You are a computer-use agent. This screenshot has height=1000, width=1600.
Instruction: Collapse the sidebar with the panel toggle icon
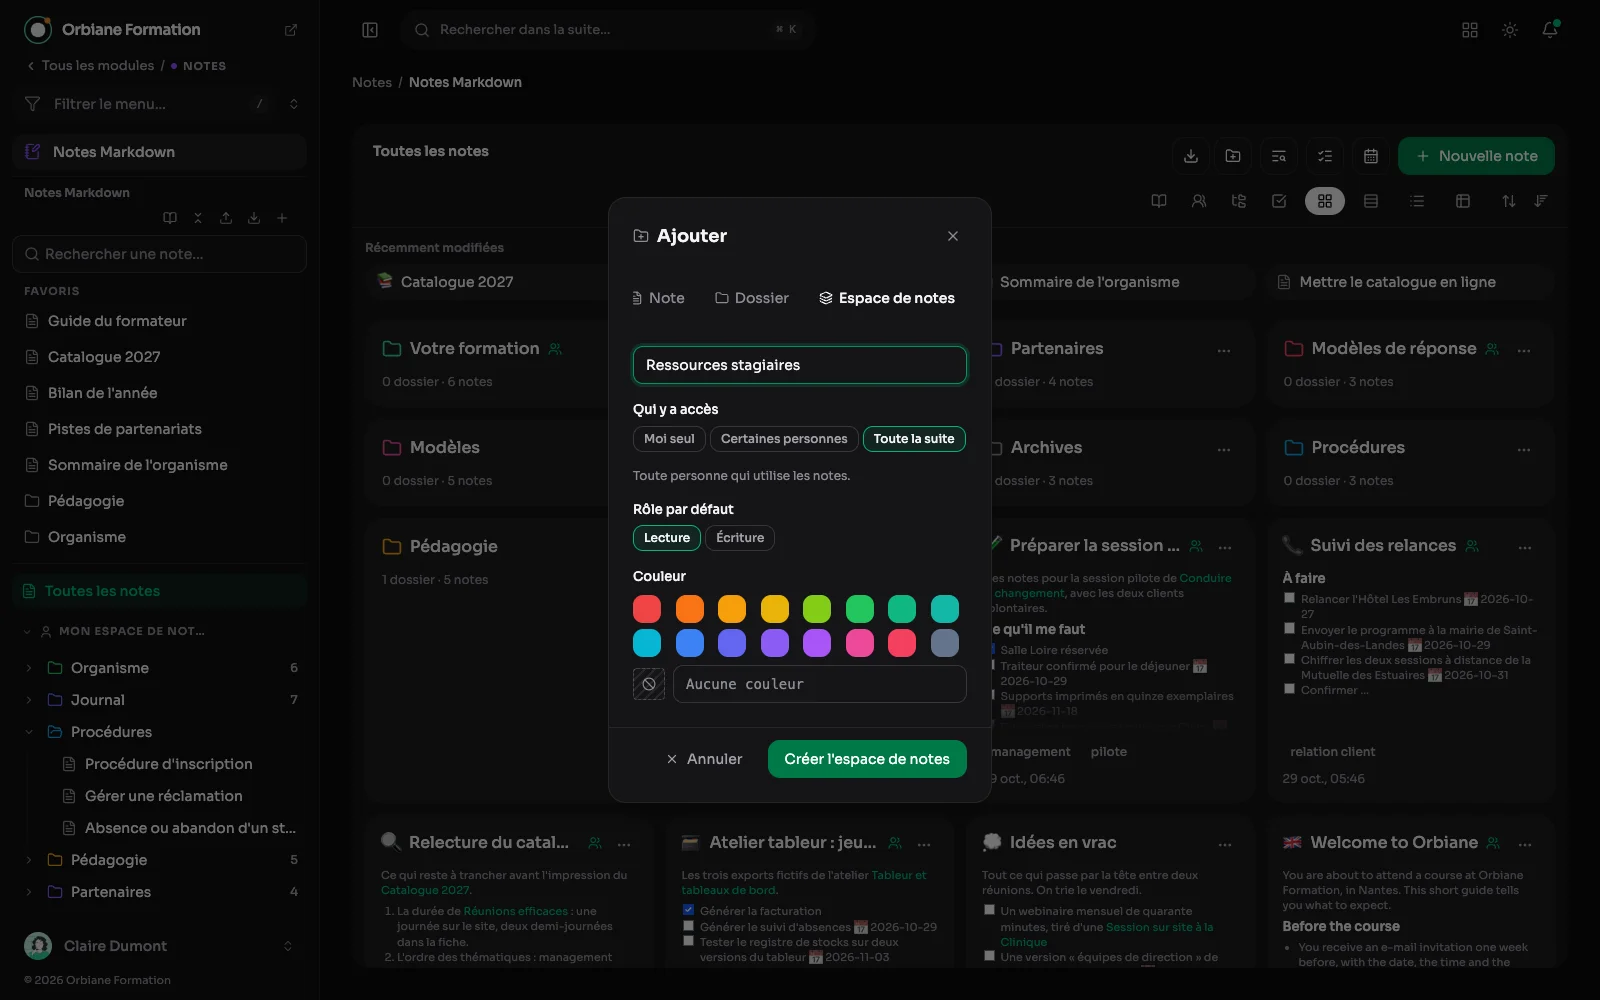[x=370, y=30]
